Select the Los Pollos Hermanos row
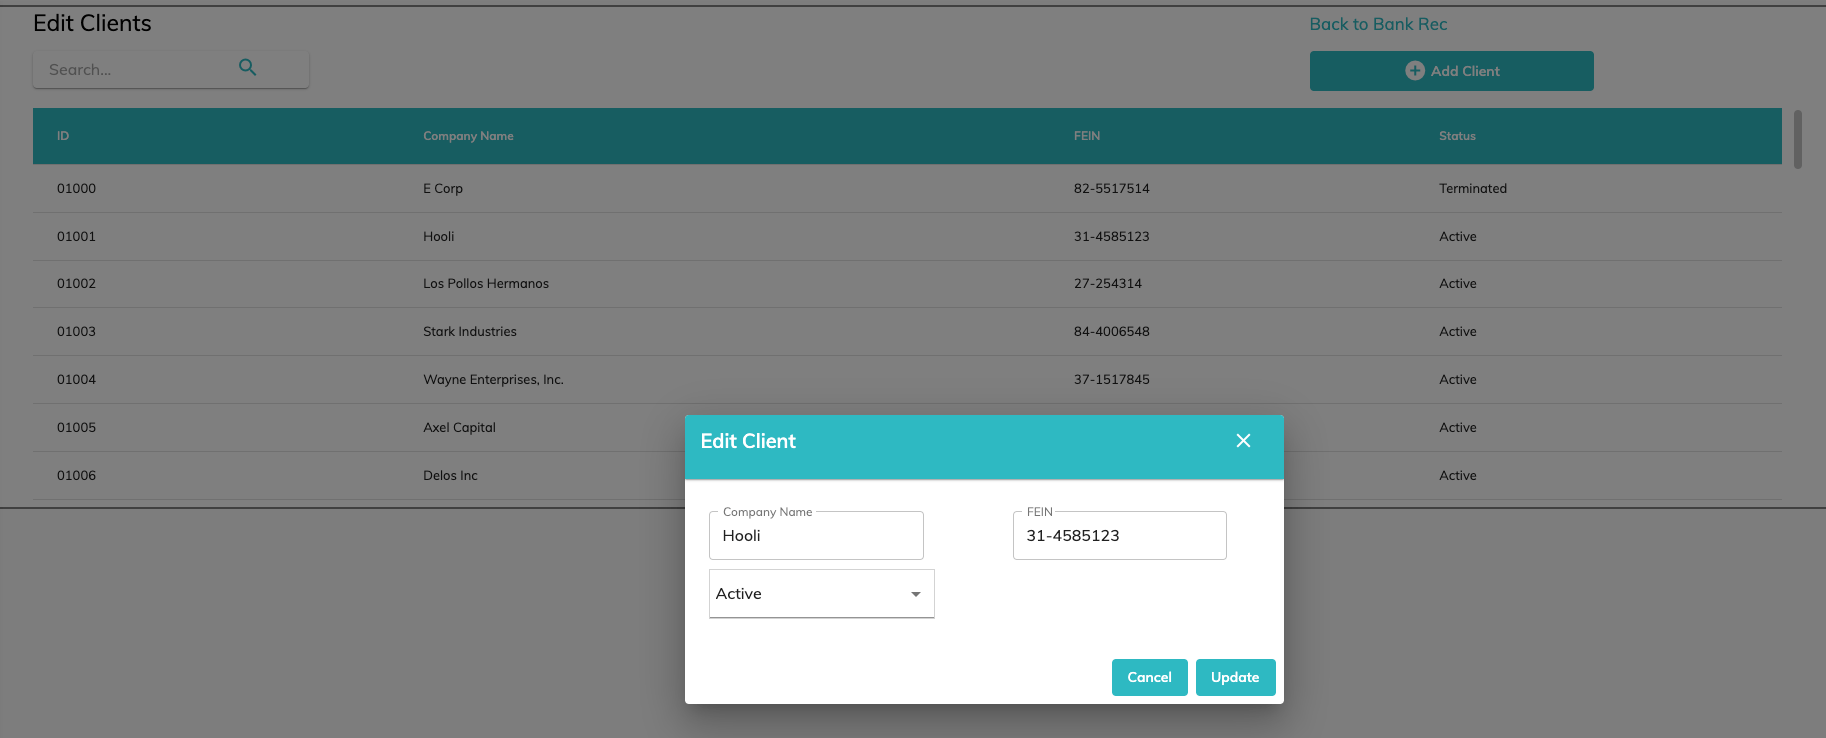 tap(486, 284)
